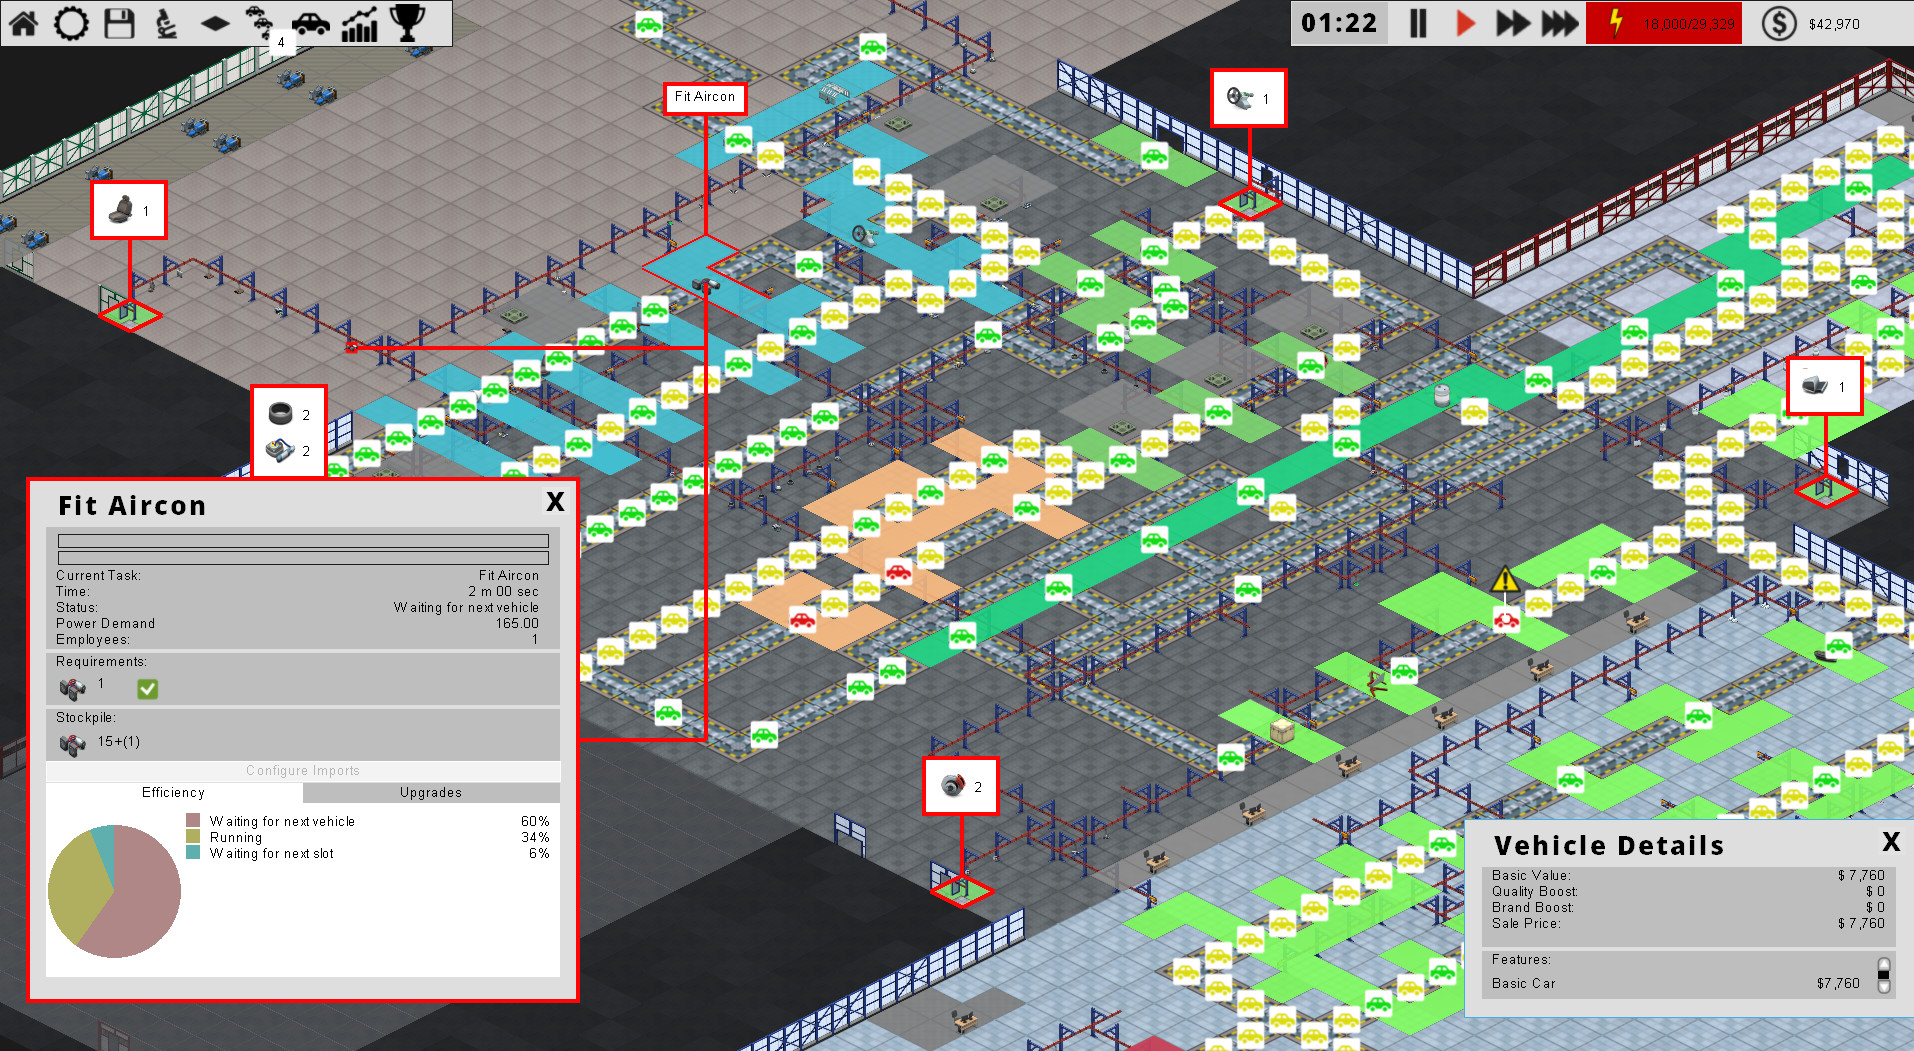The height and width of the screenshot is (1051, 1914).
Task: Open research with the microscope icon
Action: pyautogui.click(x=167, y=23)
